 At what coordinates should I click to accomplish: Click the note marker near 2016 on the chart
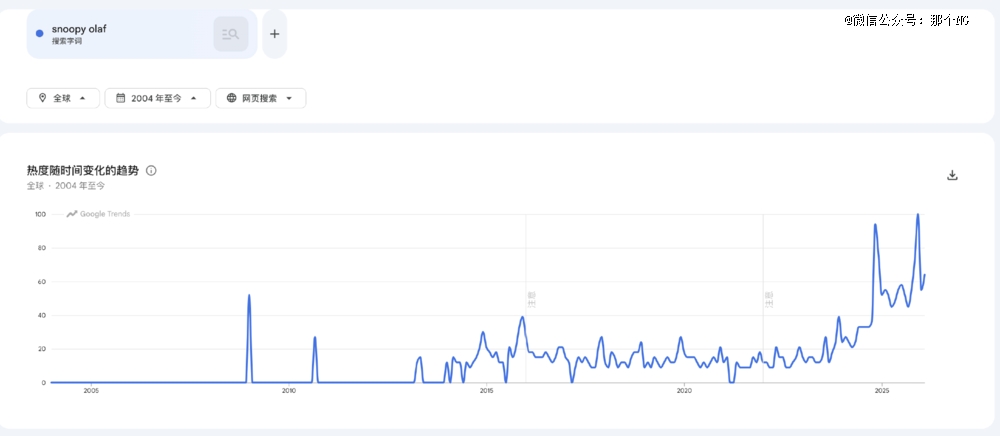click(532, 297)
